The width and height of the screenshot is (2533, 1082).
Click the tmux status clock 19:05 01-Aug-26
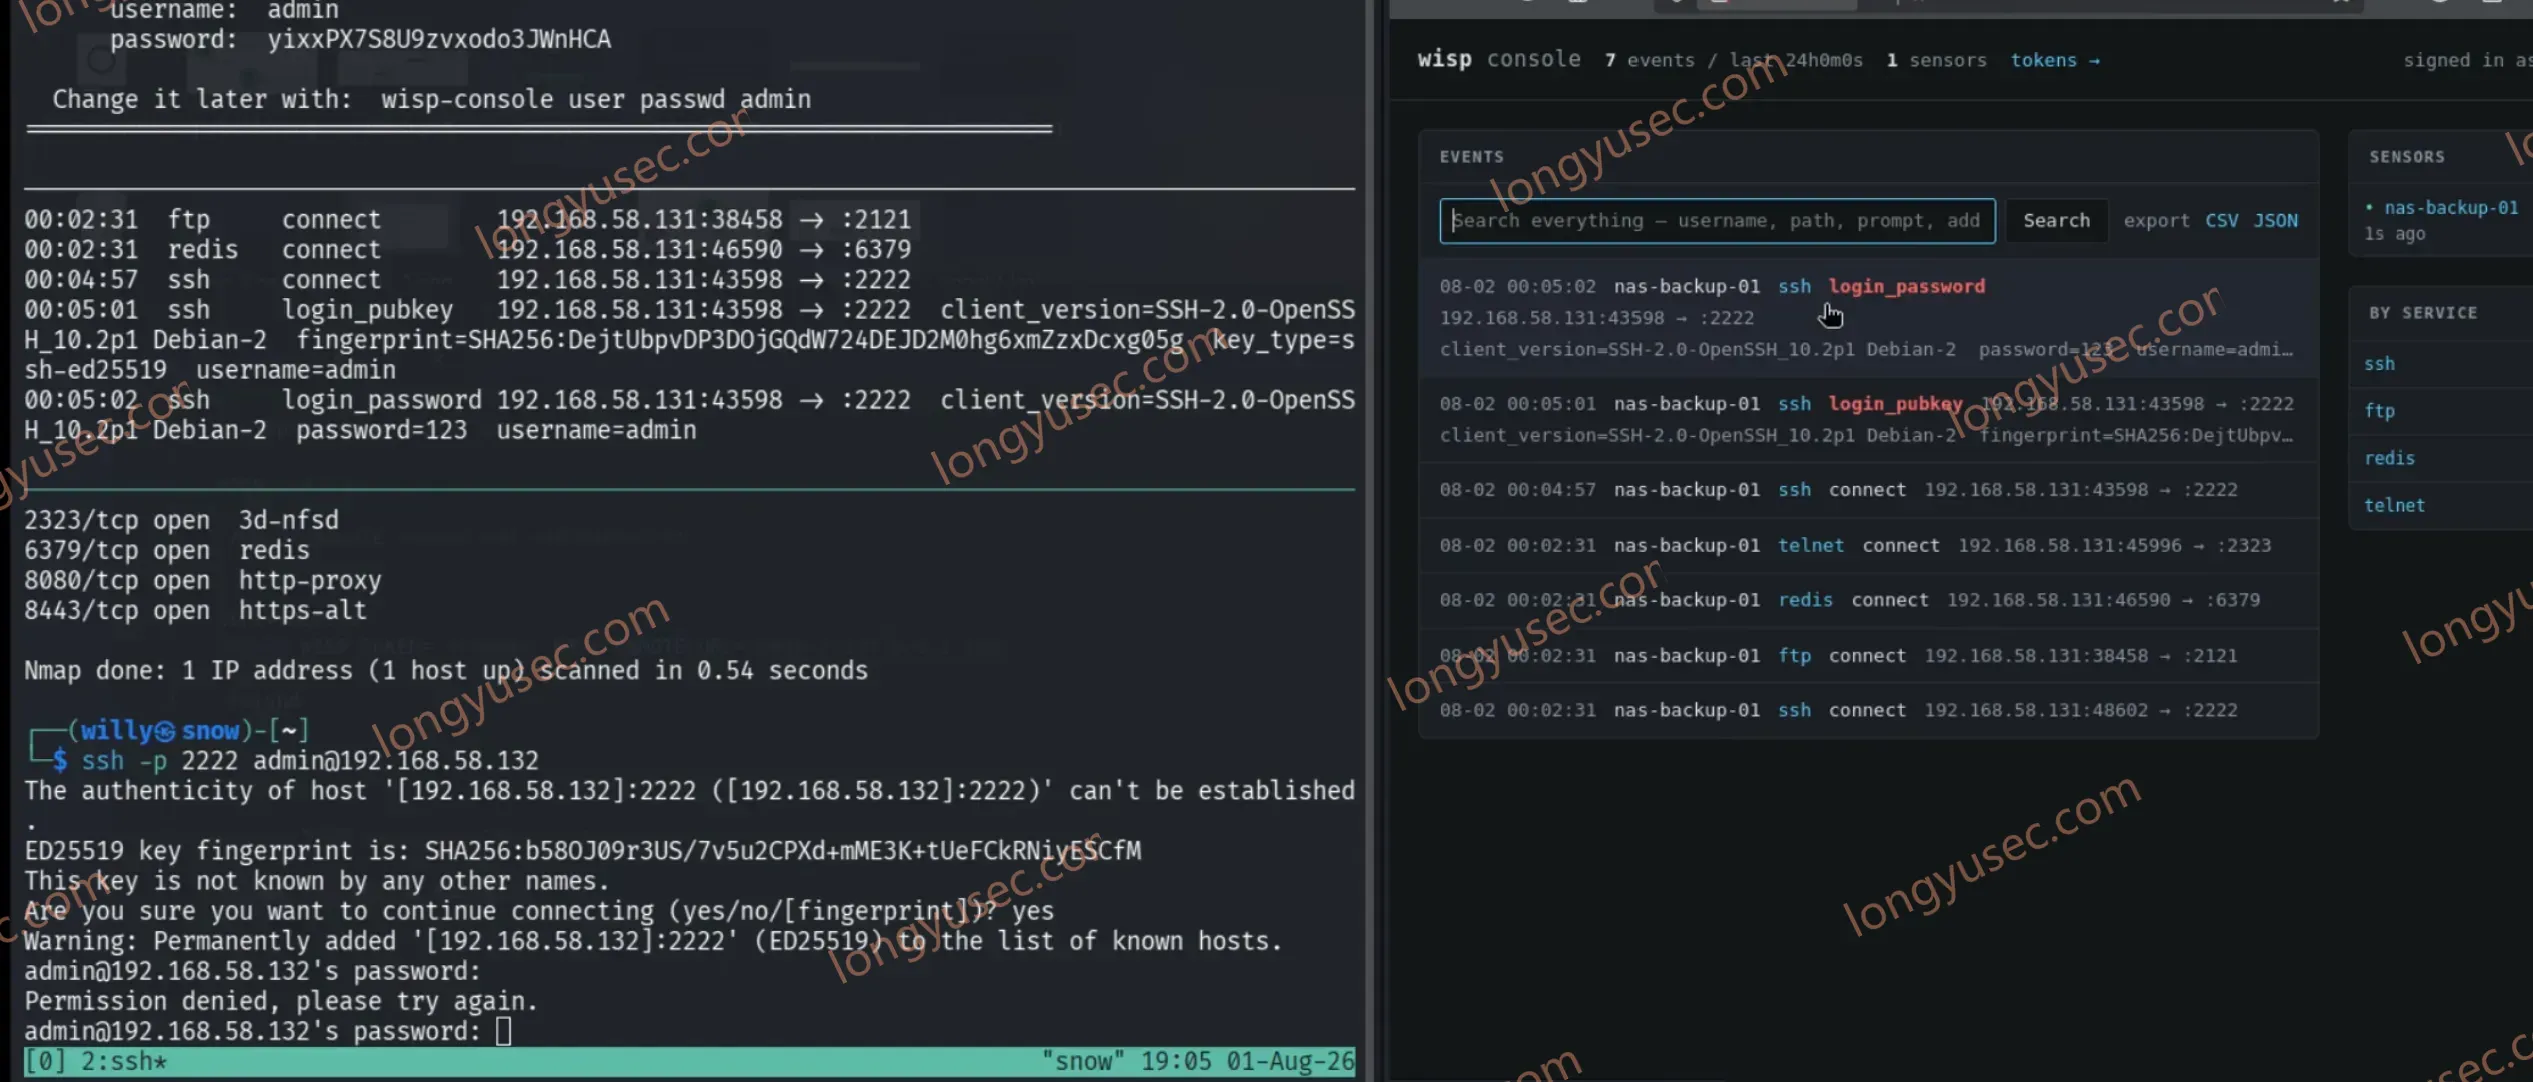(x=1247, y=1061)
